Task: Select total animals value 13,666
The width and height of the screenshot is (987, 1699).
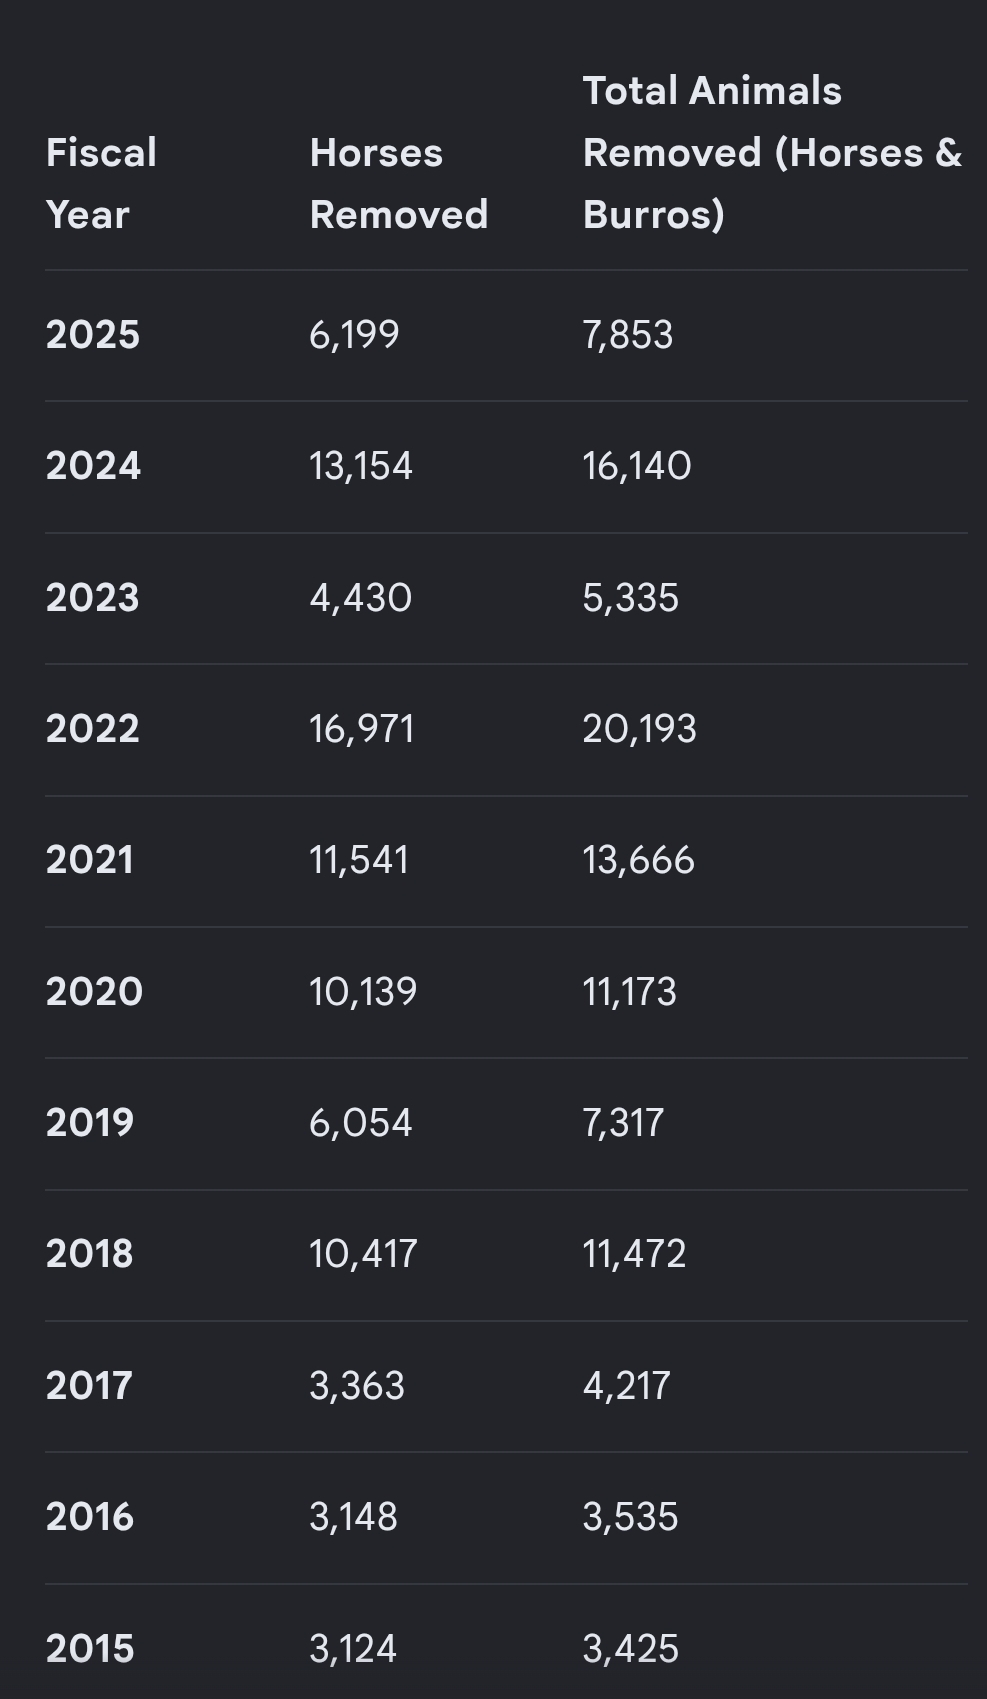Action: [x=639, y=860]
